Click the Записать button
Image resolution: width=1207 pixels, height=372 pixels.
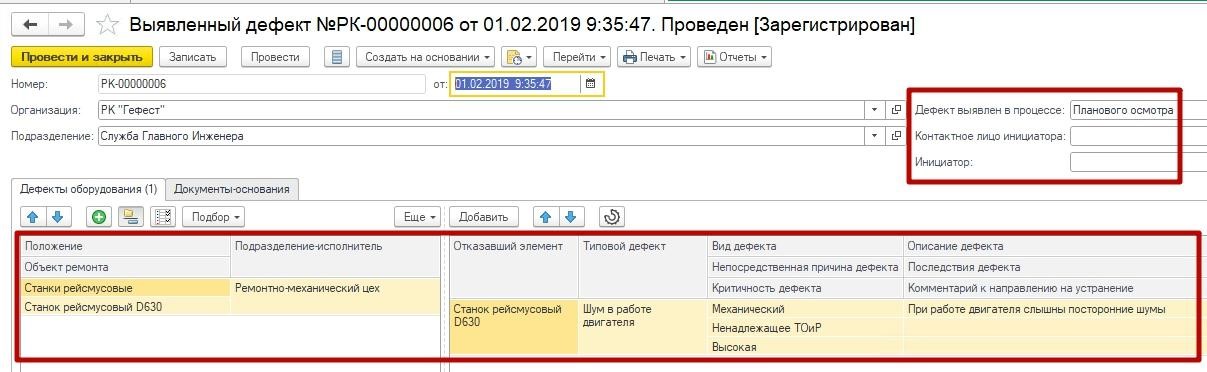coord(193,57)
